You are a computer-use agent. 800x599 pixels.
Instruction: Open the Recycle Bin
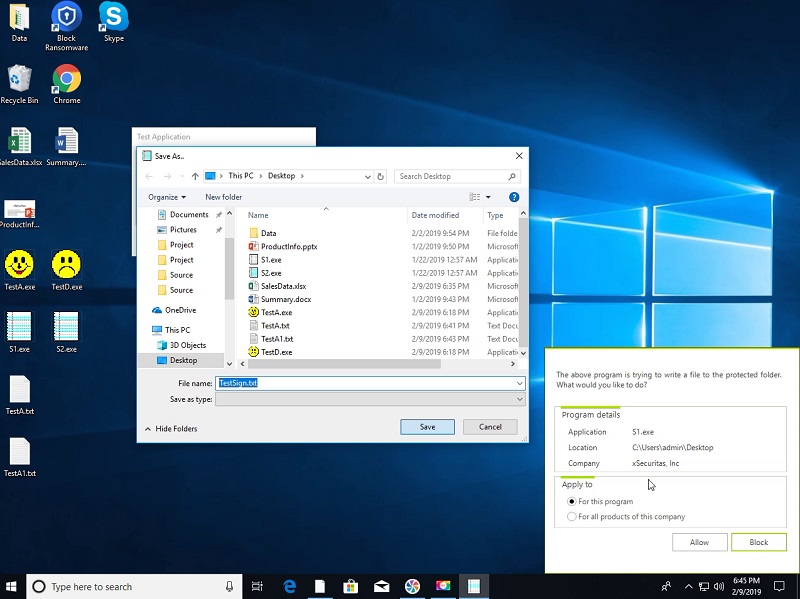(x=19, y=85)
